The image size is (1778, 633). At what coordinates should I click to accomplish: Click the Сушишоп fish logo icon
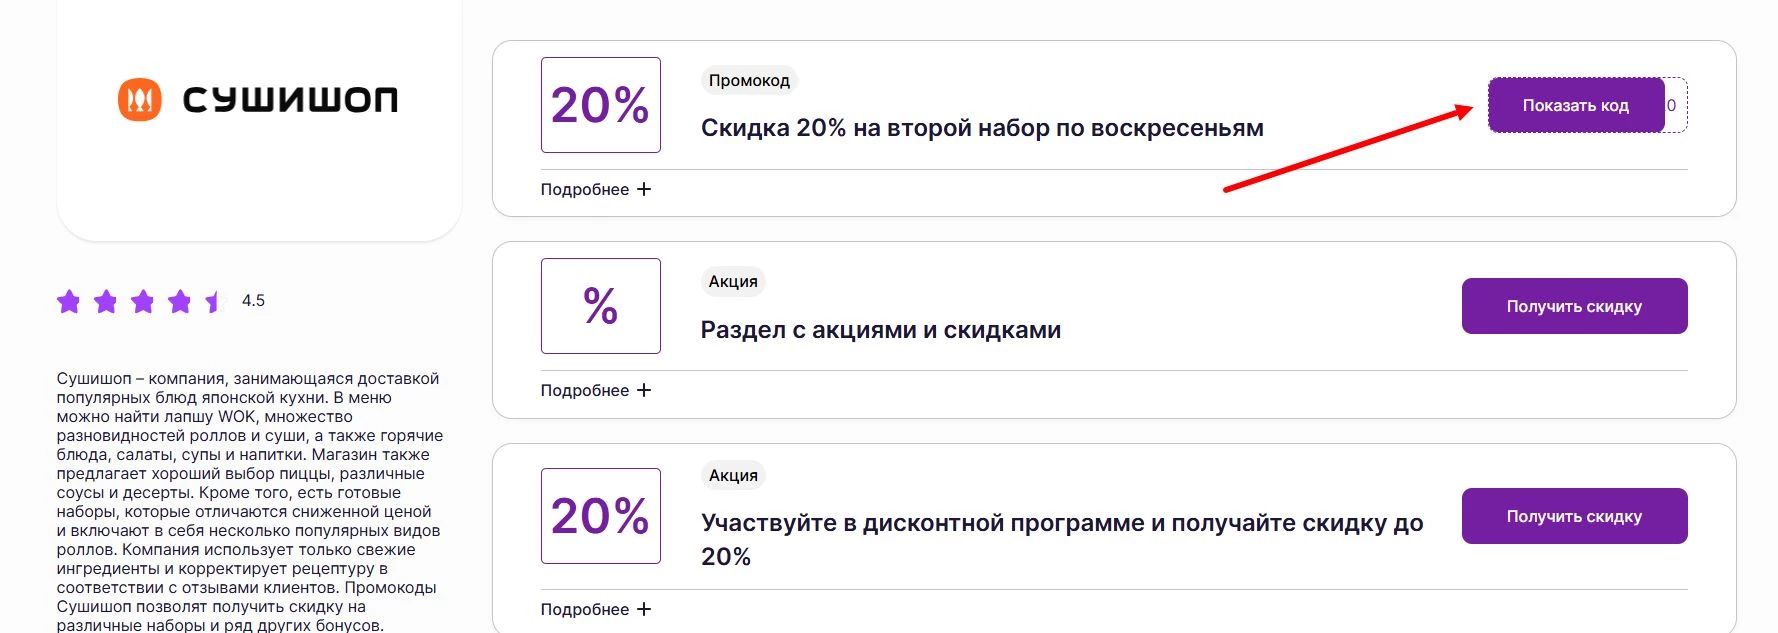pyautogui.click(x=141, y=97)
